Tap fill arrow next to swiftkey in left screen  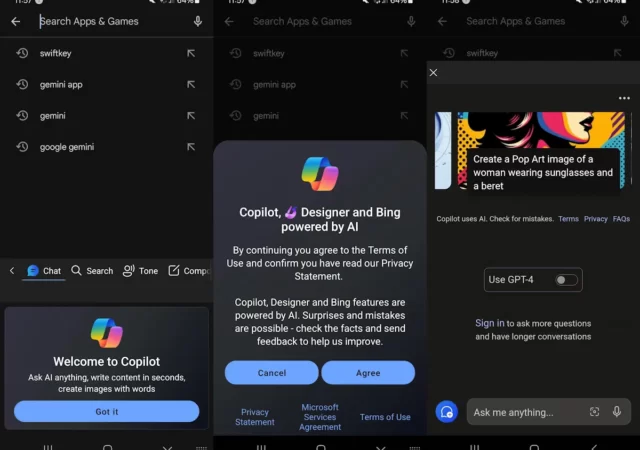point(191,53)
